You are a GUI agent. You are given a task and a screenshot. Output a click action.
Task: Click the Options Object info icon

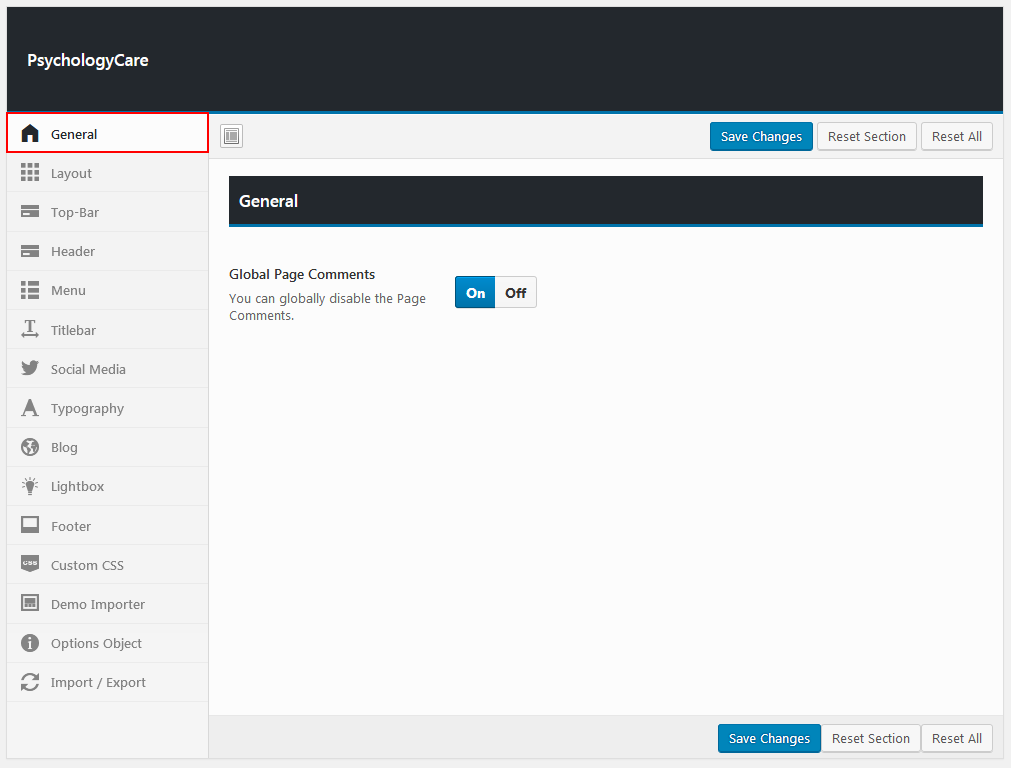[30, 643]
